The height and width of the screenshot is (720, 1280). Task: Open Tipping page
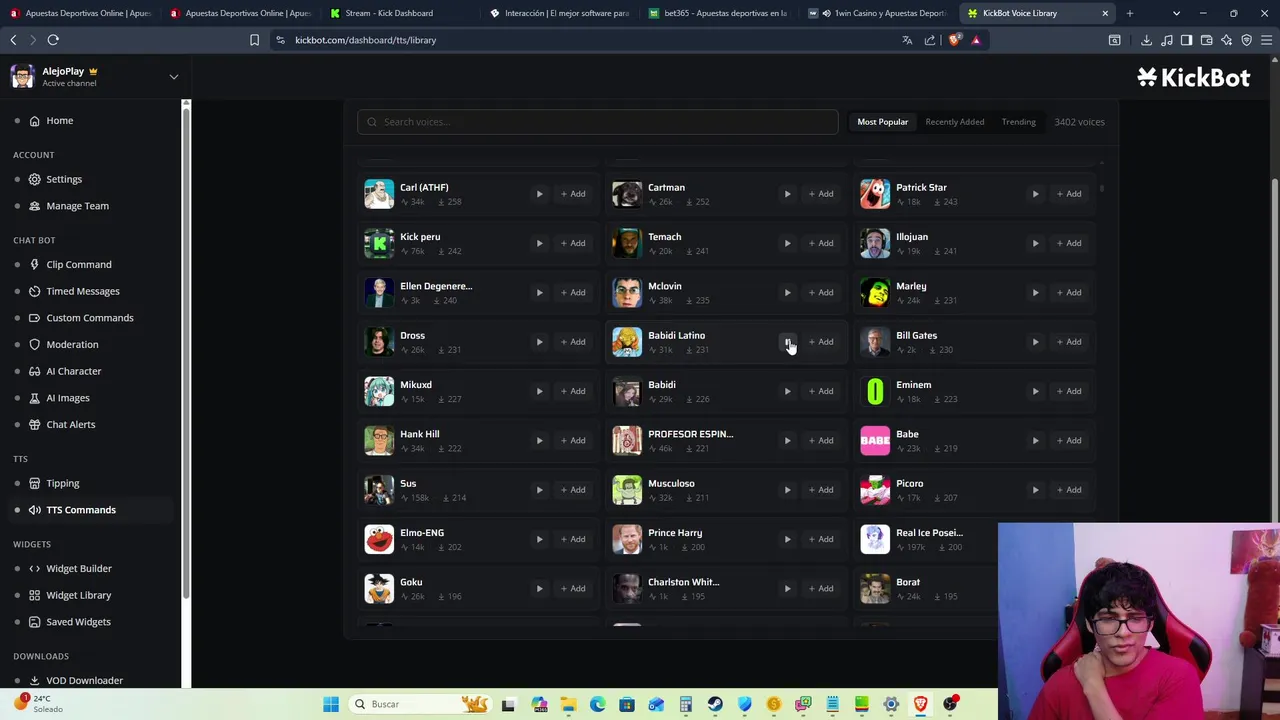point(63,484)
